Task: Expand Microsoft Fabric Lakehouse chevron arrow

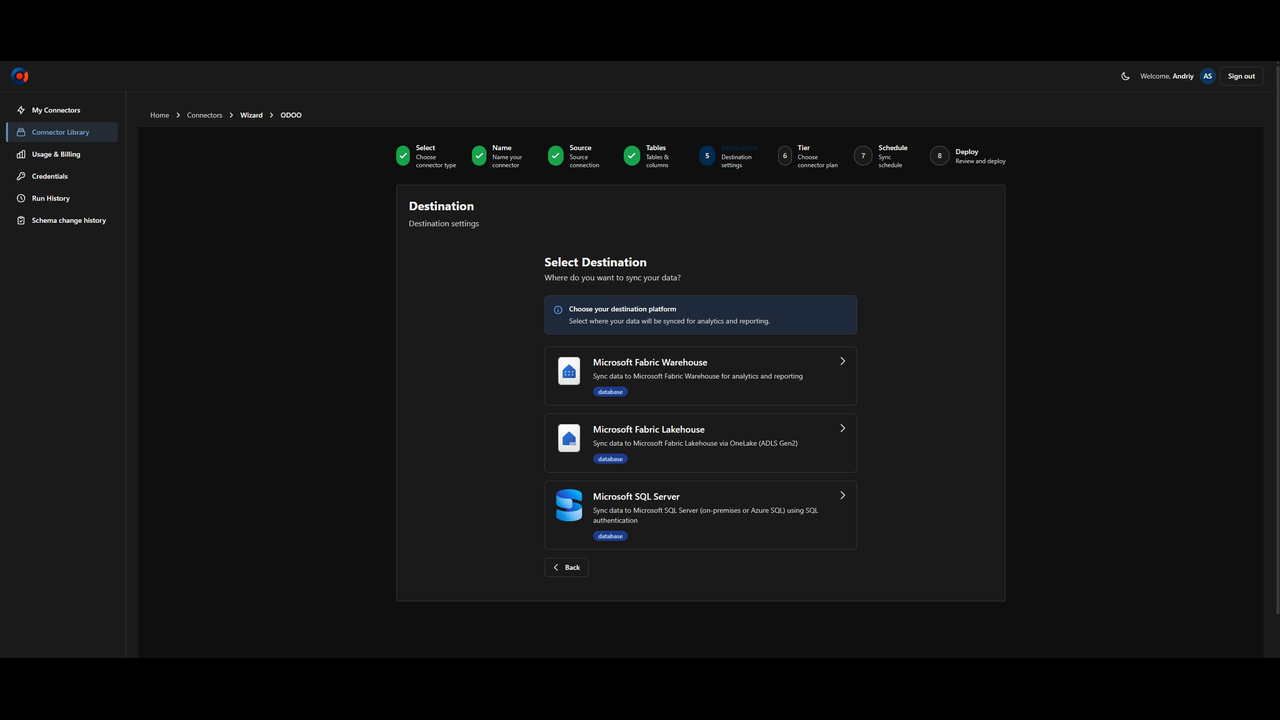Action: coord(843,428)
